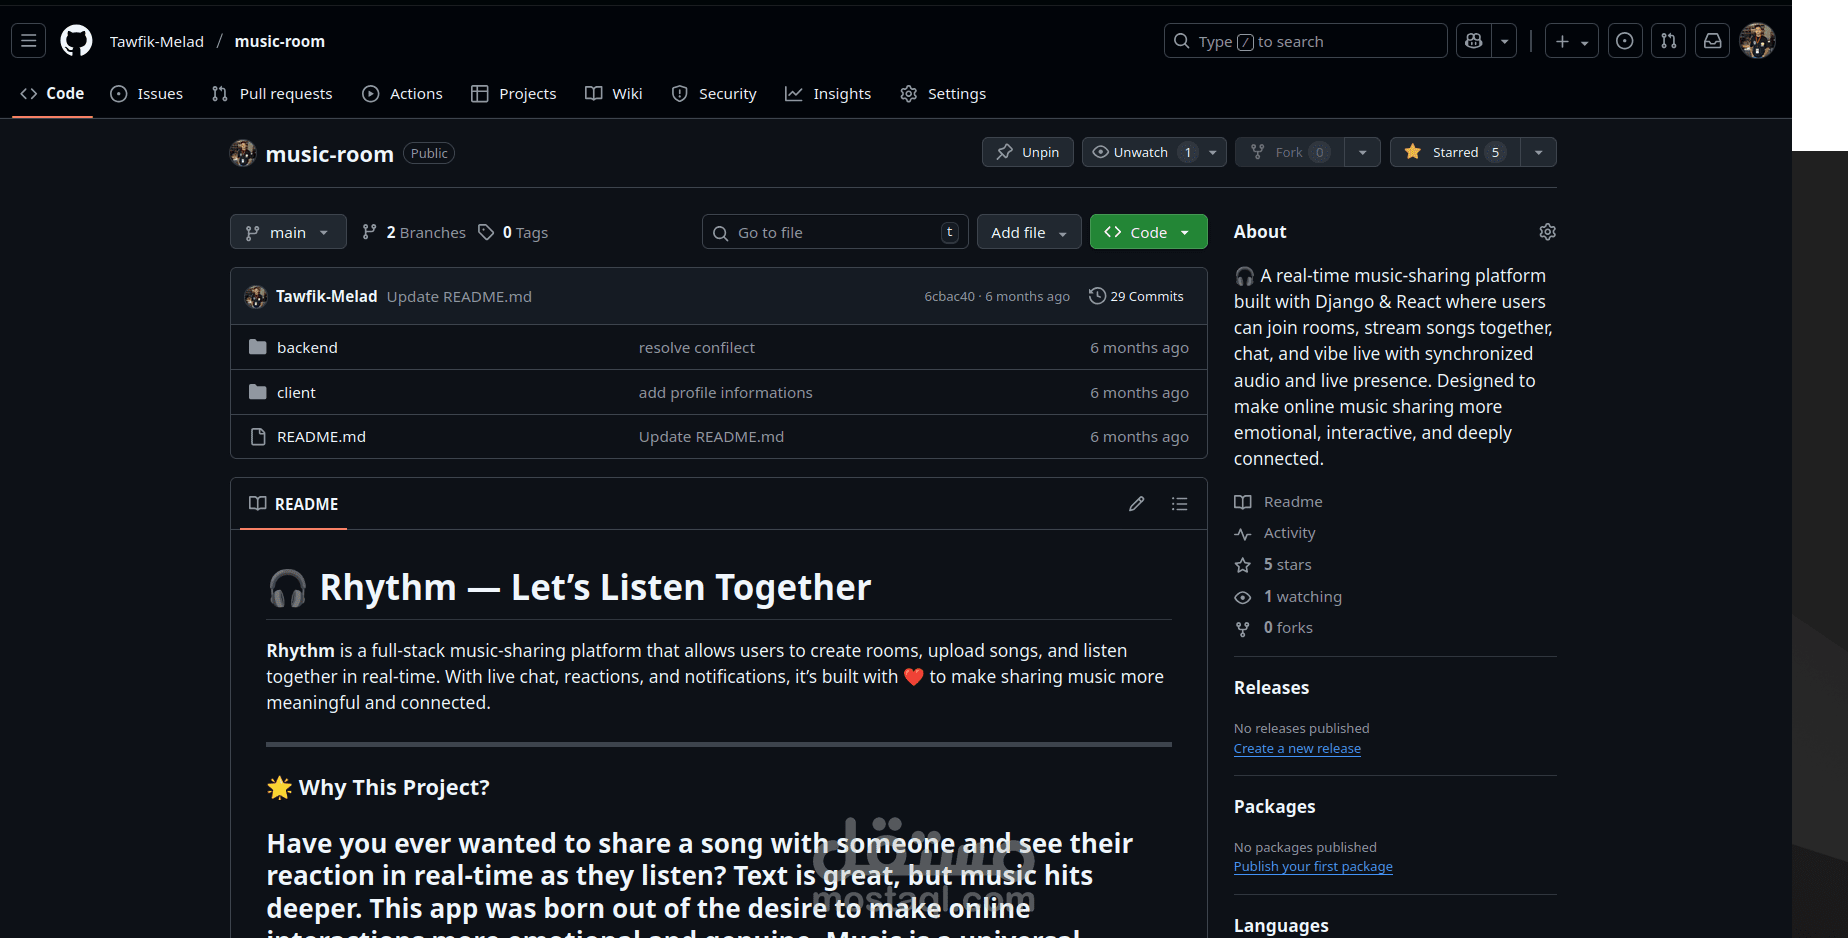Click the music-room repository title

(329, 154)
